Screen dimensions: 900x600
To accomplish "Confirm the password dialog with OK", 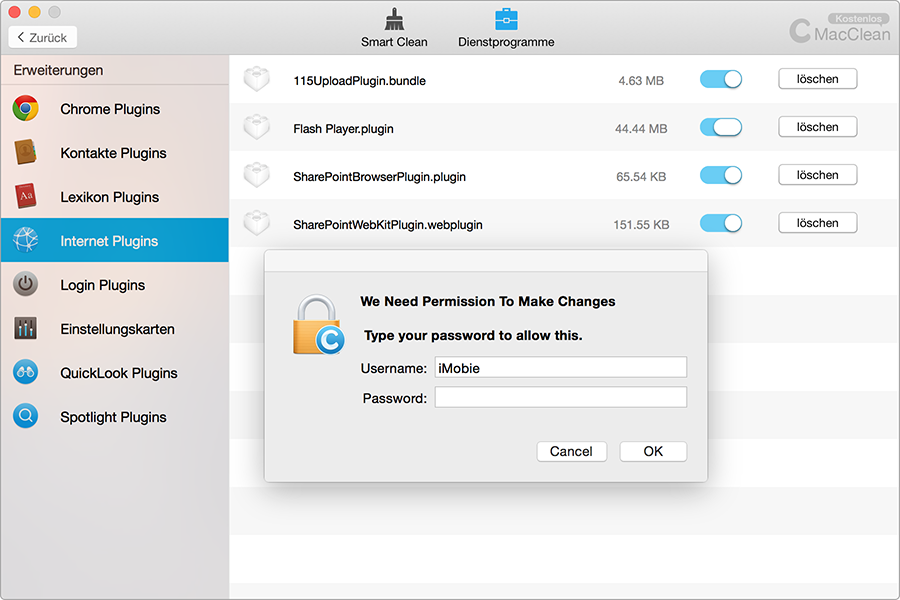I will tap(653, 451).
